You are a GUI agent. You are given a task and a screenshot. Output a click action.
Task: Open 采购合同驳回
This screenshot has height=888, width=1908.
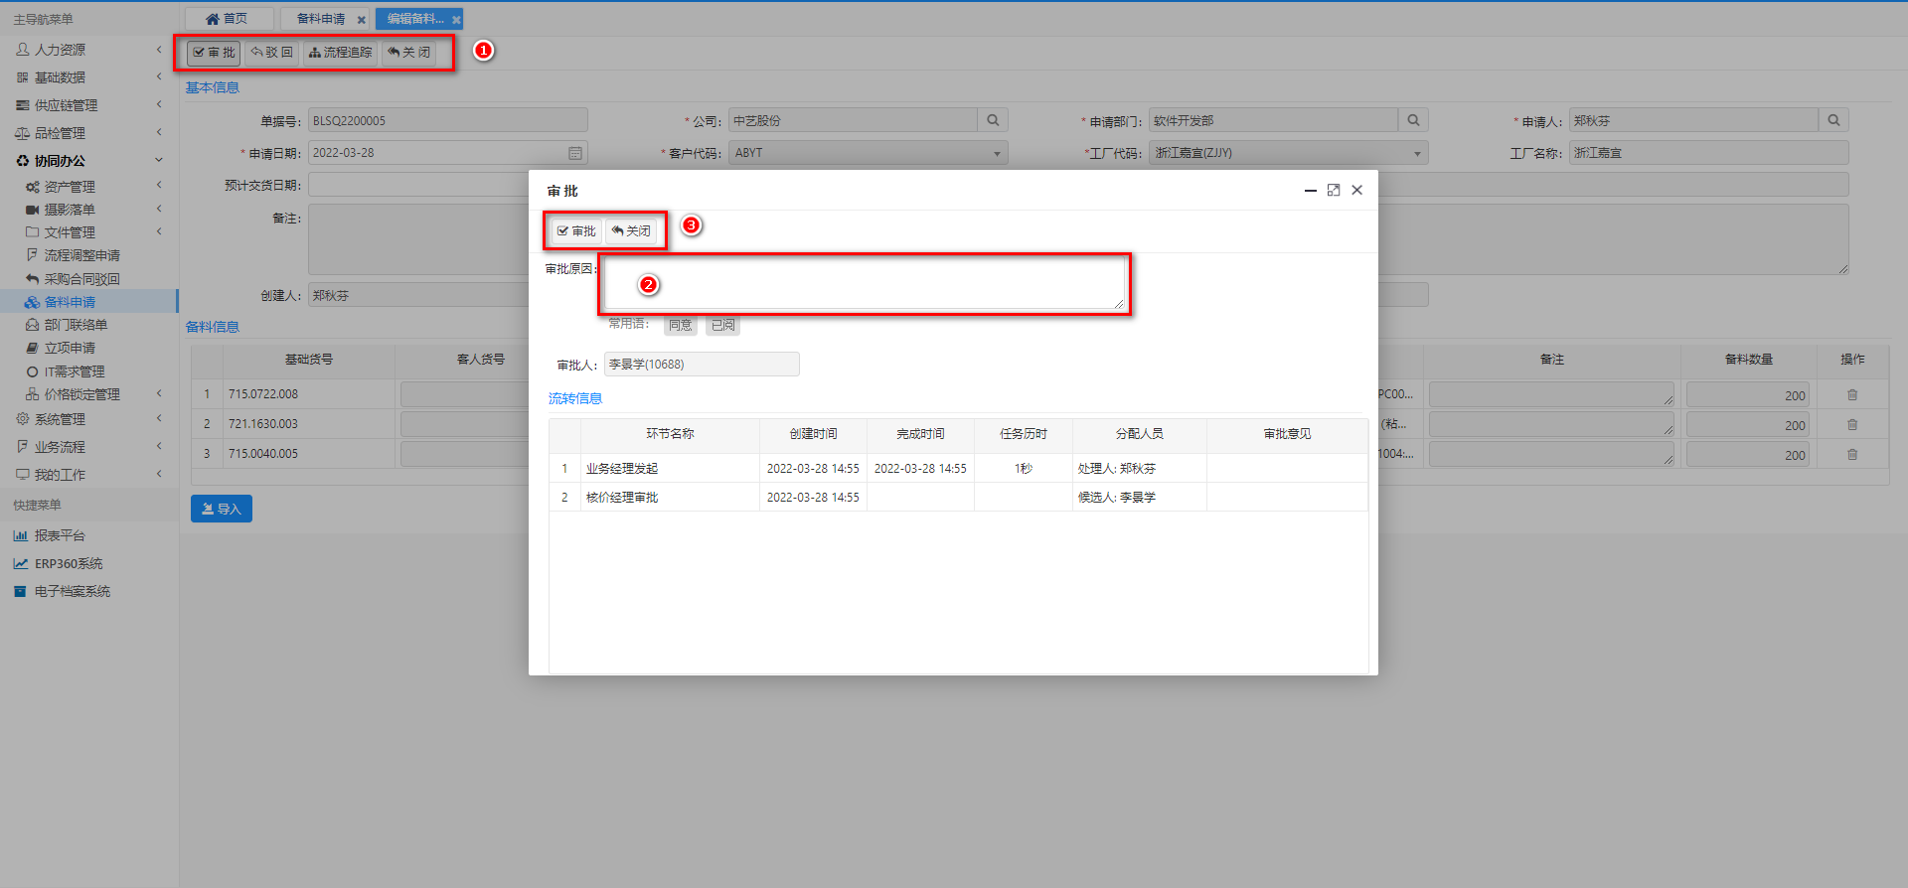pos(89,279)
